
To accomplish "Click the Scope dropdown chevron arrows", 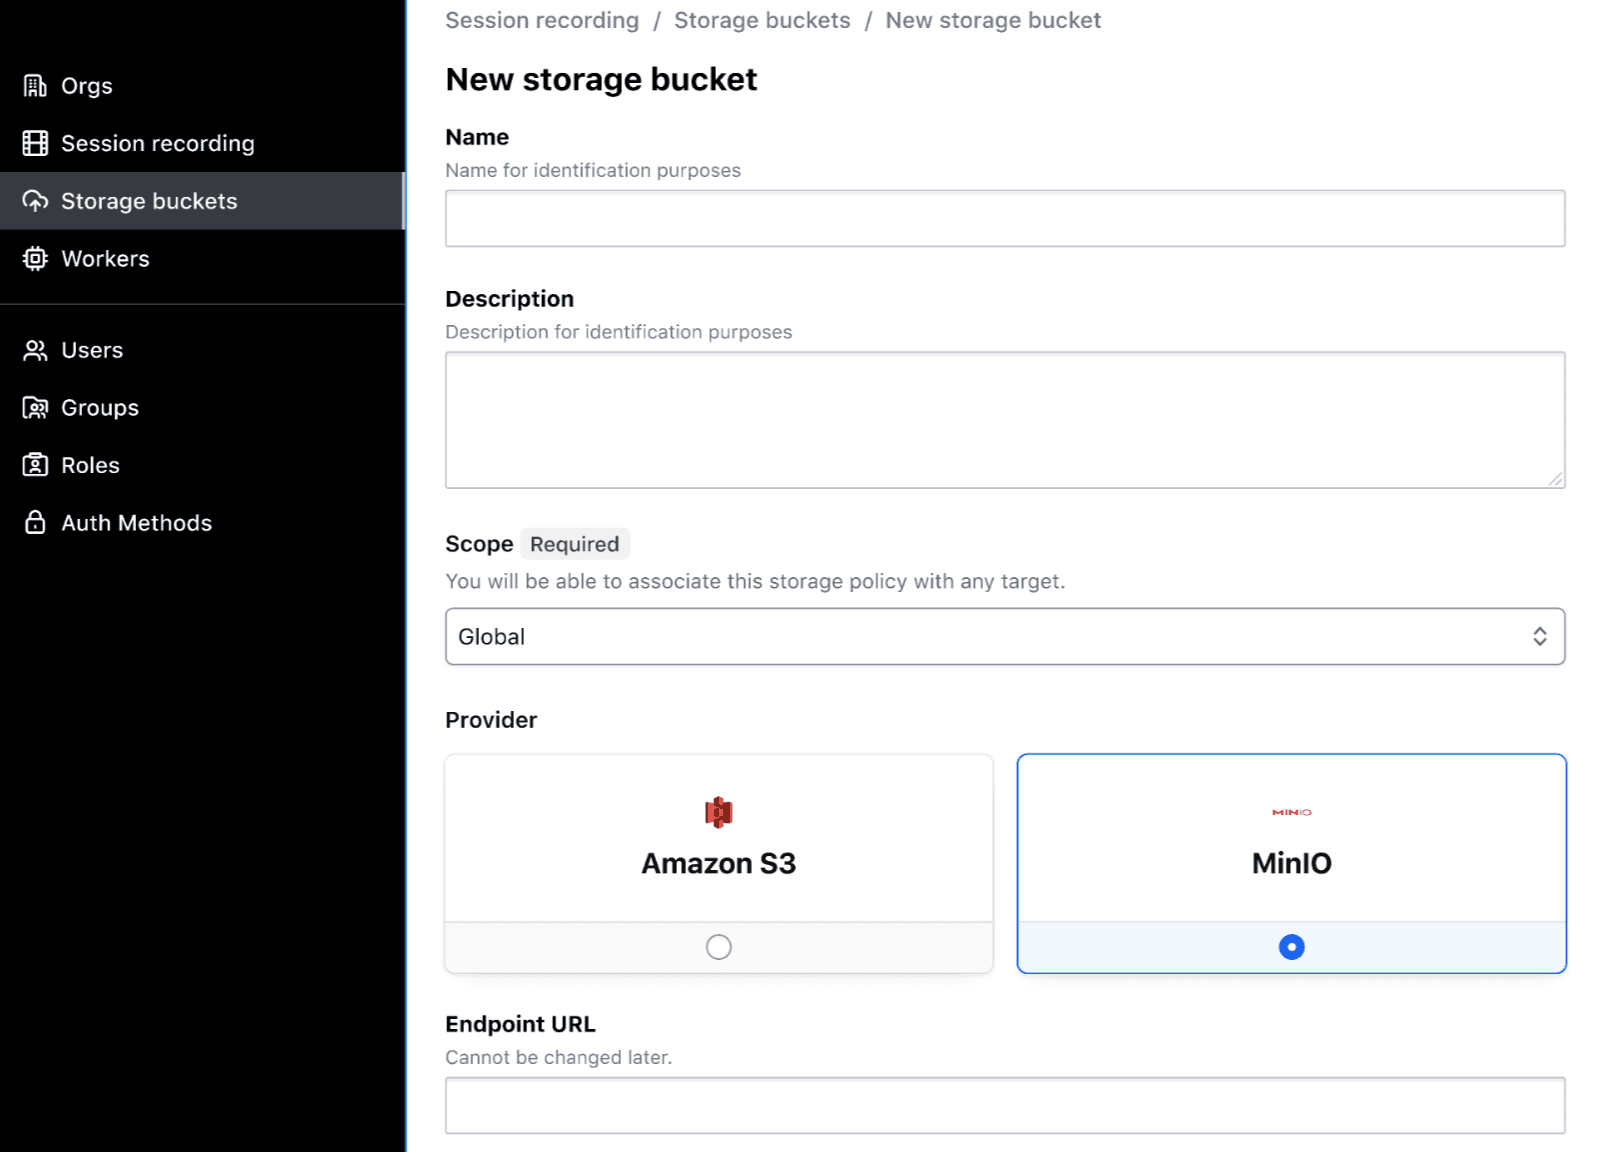I will click(1539, 637).
